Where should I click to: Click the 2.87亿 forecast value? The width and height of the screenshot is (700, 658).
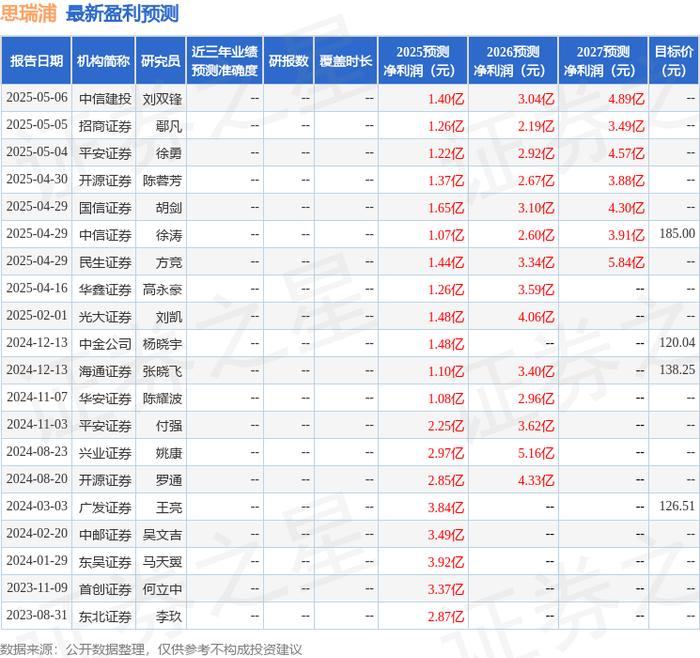(x=446, y=616)
